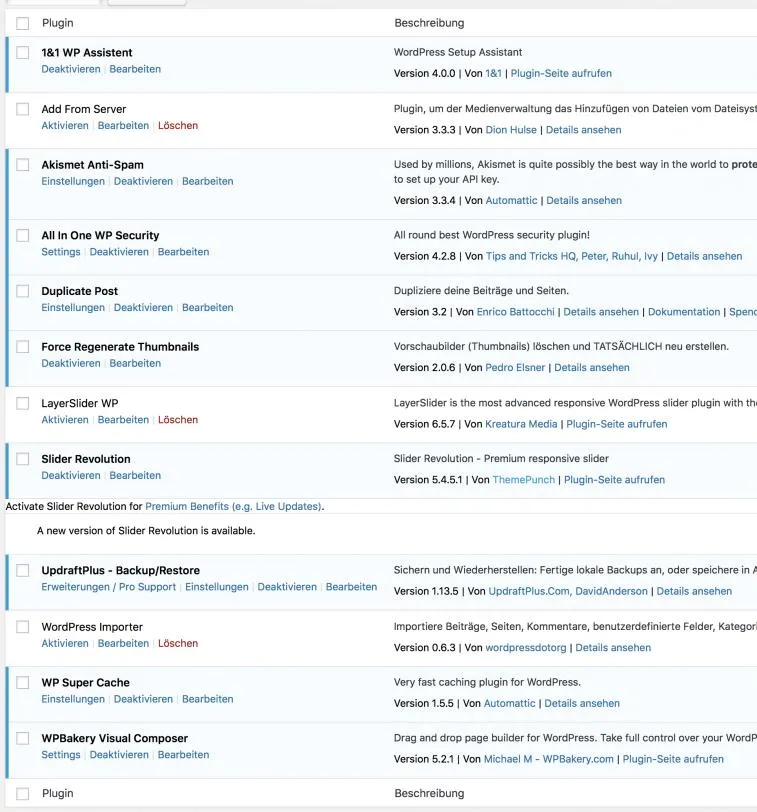Select all plugins via header checkbox
The image size is (757, 812).
coord(23,23)
